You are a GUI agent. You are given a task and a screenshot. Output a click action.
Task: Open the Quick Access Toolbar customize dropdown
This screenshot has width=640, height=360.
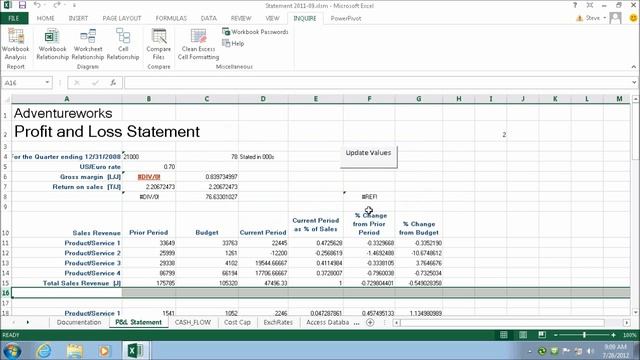[x=74, y=5]
